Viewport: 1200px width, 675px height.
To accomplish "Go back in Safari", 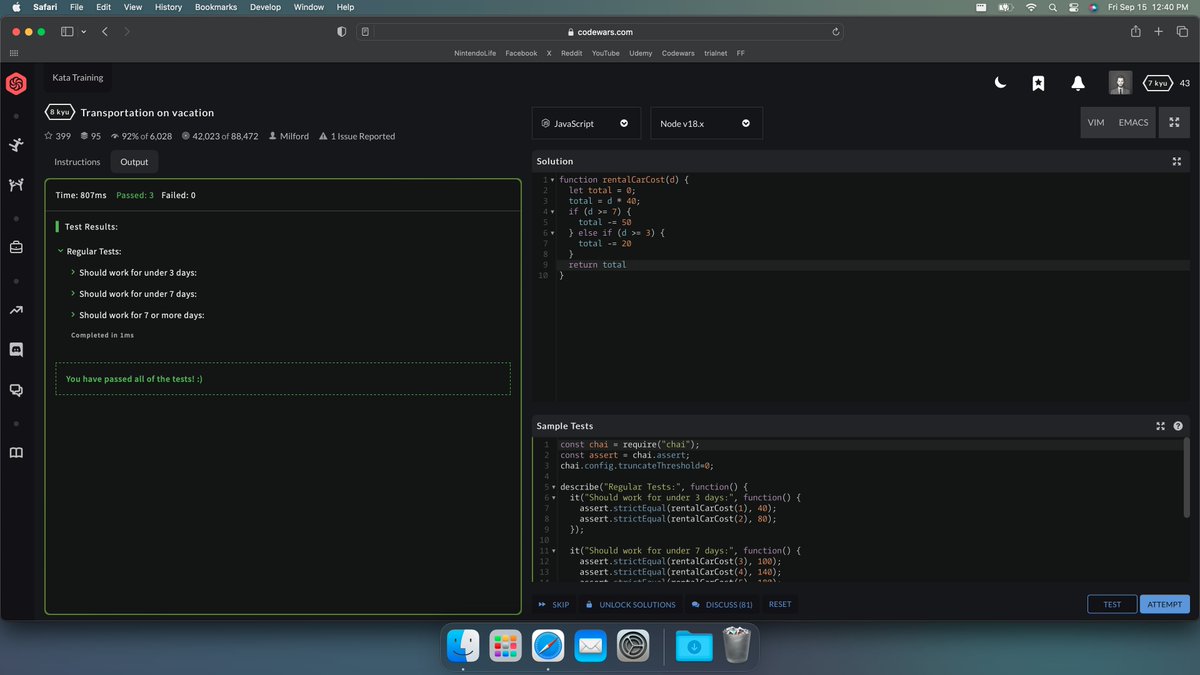I will (x=105, y=32).
